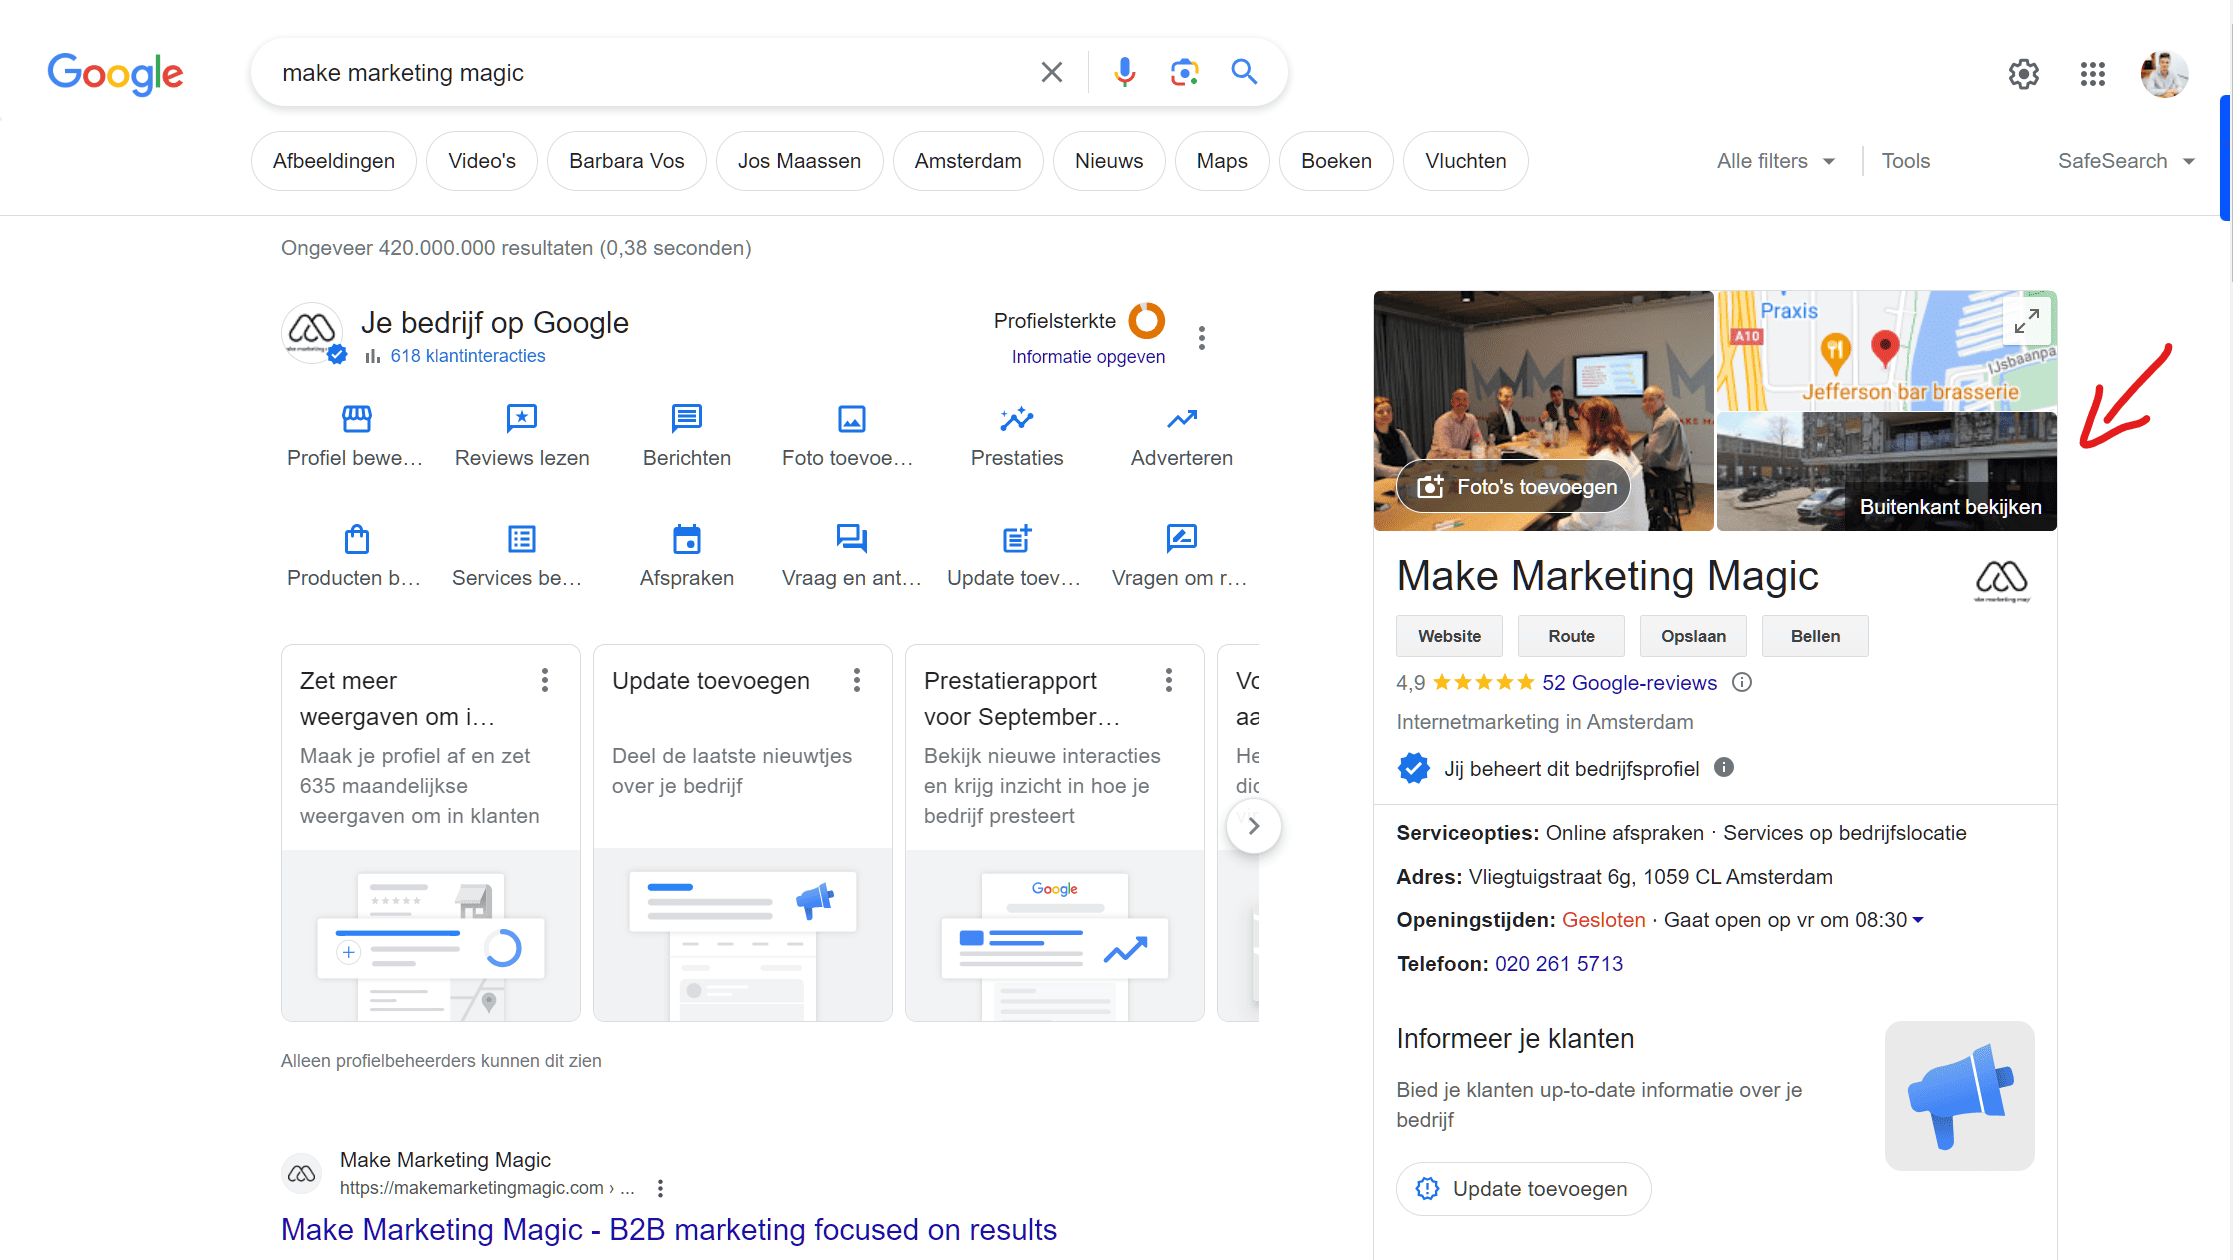Expand the map to full view
The image size is (2233, 1260).
(2027, 321)
